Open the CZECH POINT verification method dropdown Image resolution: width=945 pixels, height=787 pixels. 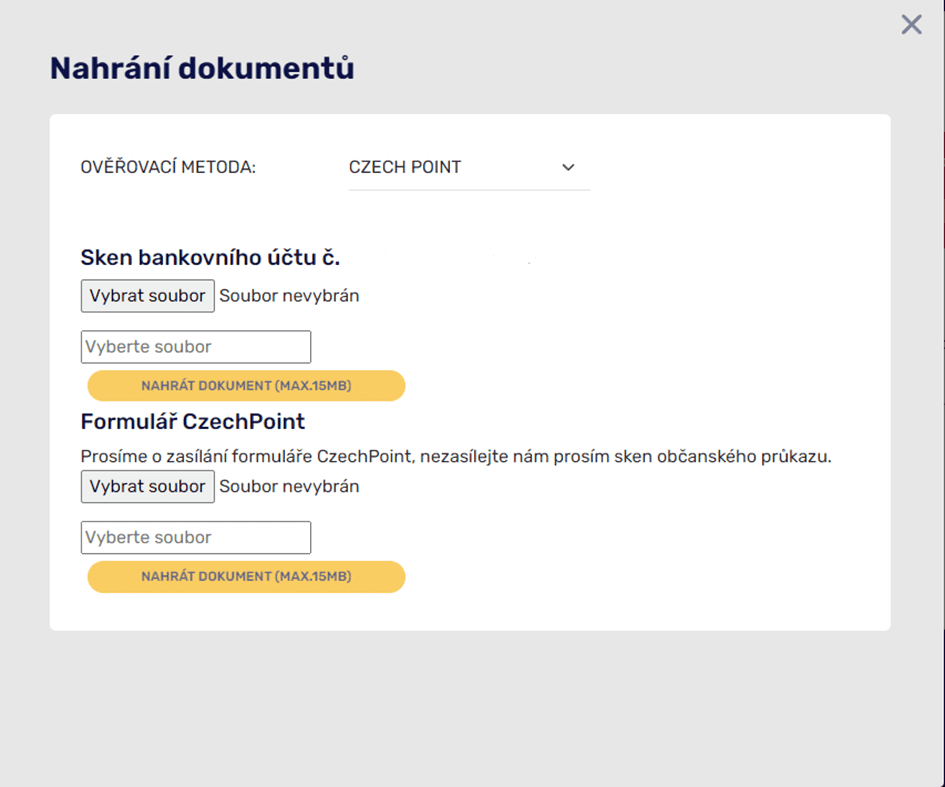[x=469, y=167]
